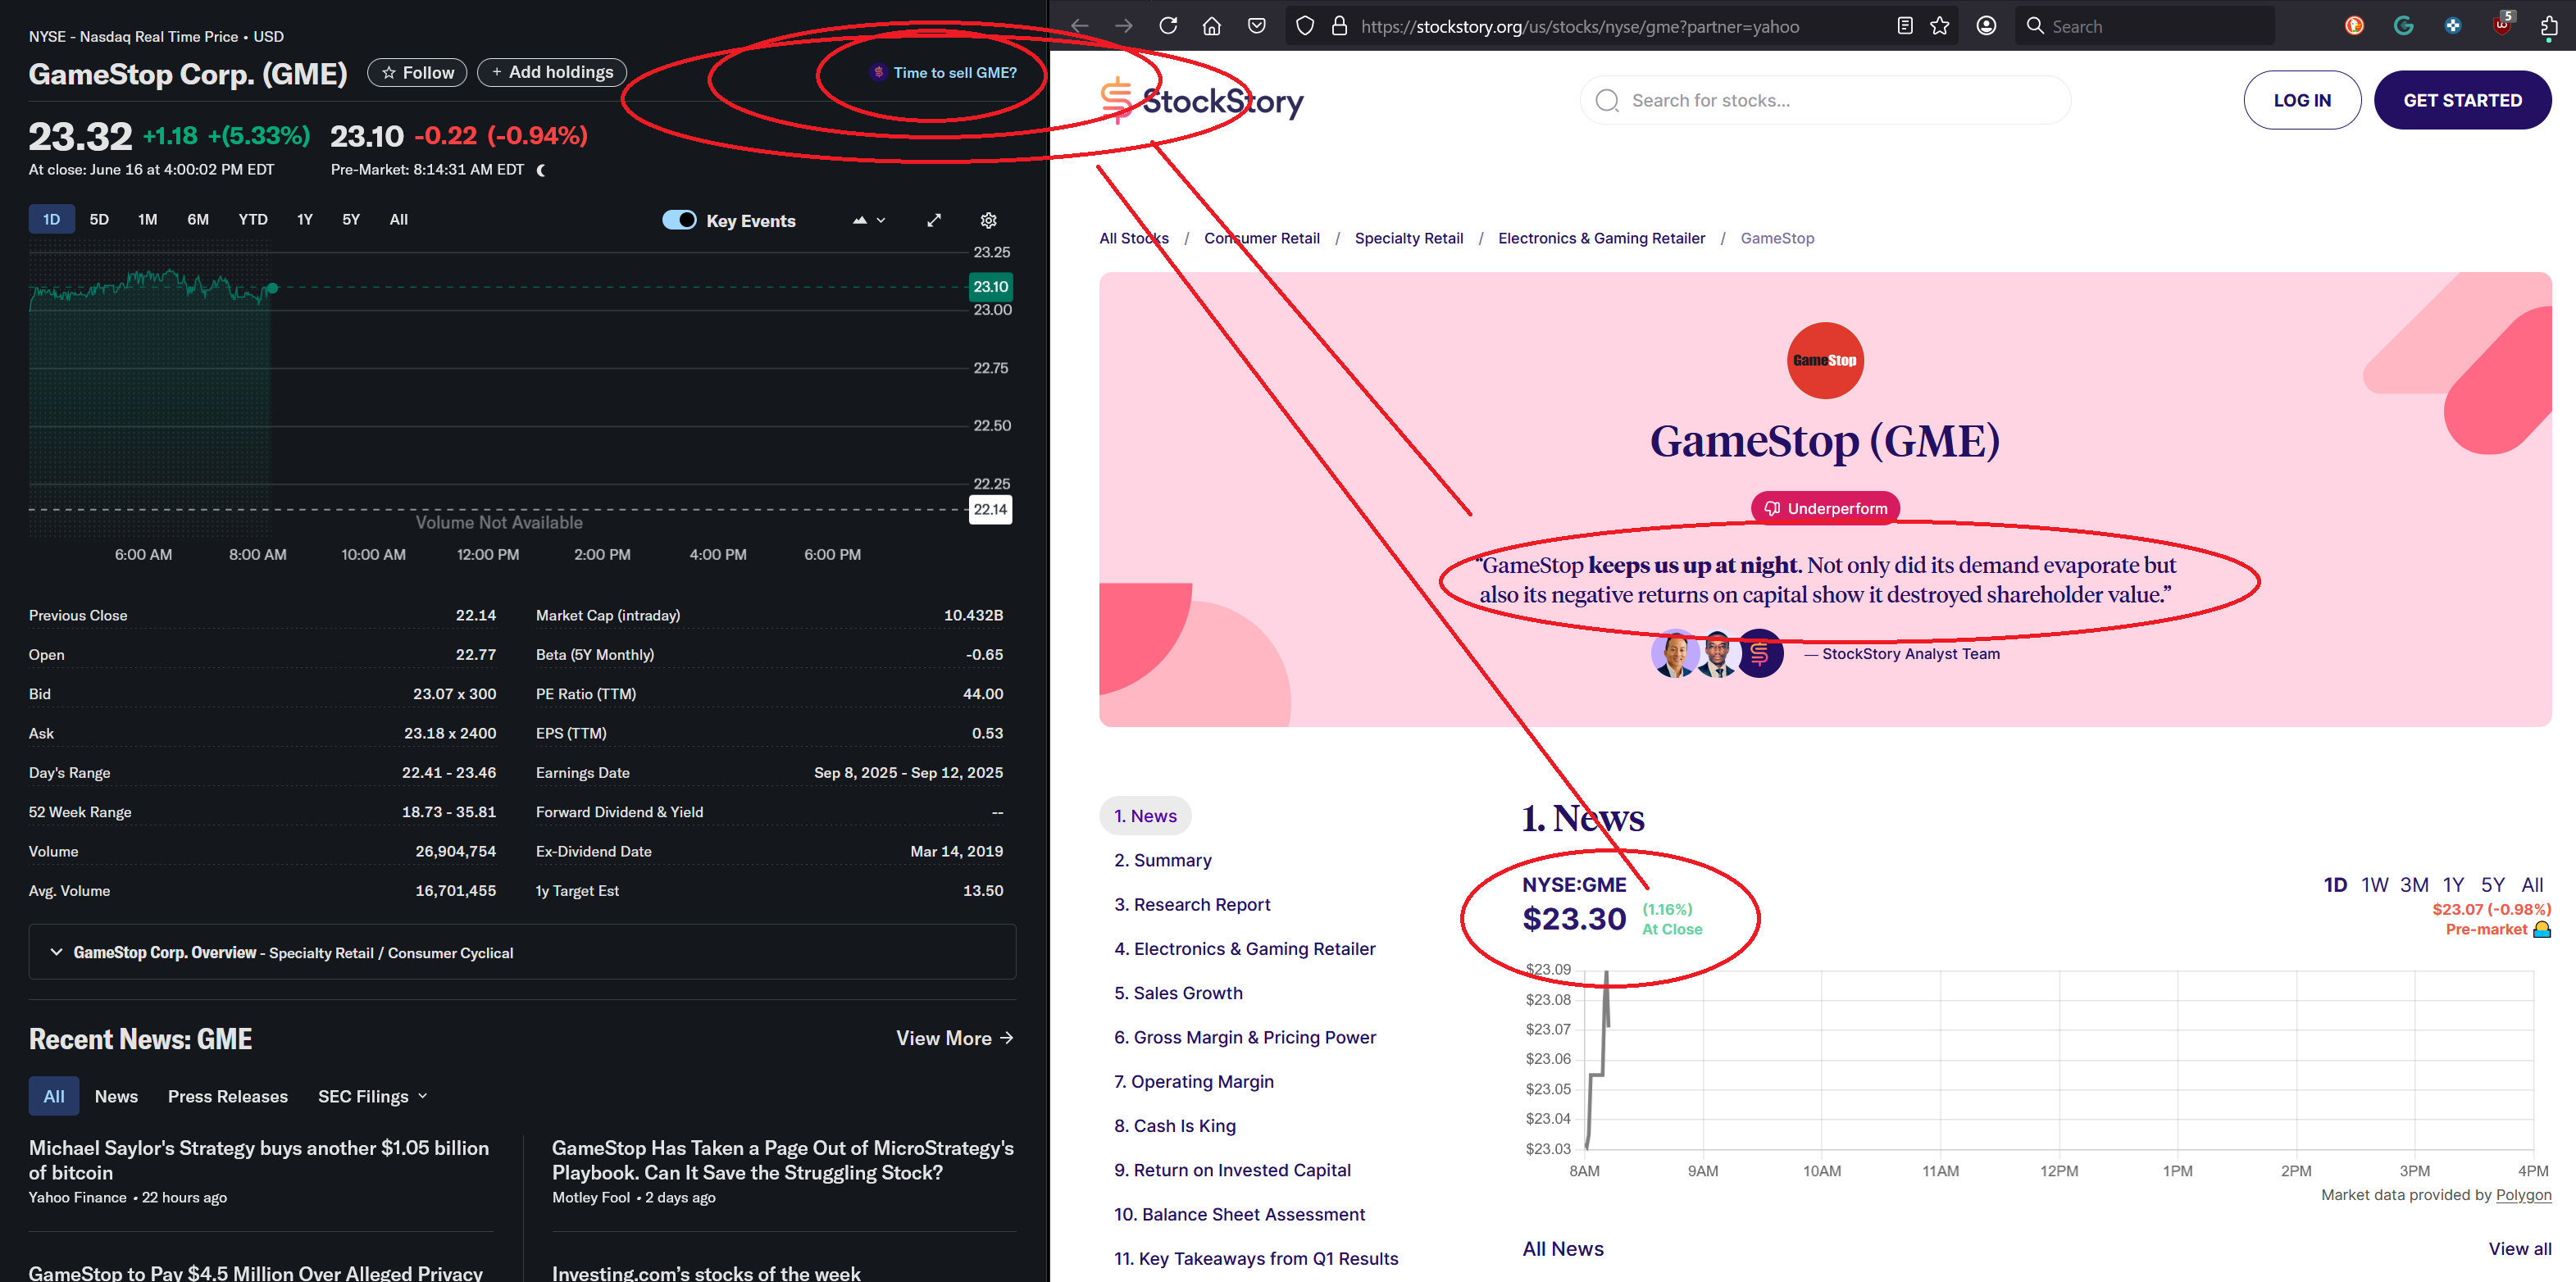Click the browser Search box
The height and width of the screenshot is (1282, 2576).
coord(2145,26)
